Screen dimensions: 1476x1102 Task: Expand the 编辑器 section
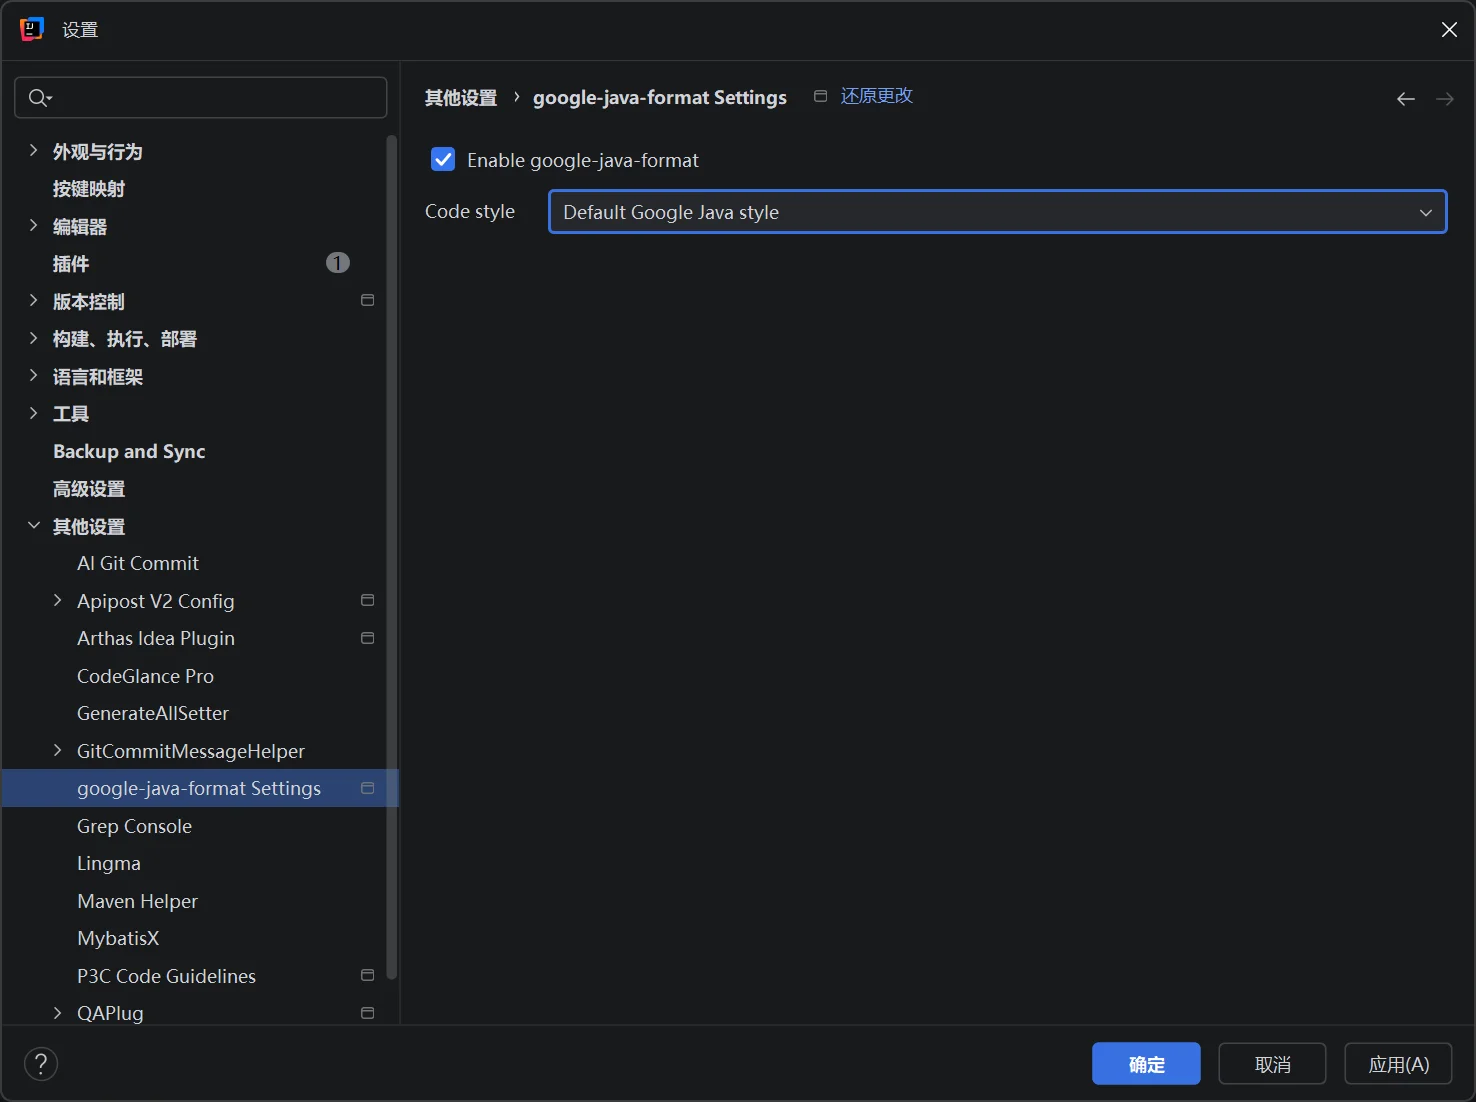click(x=33, y=226)
